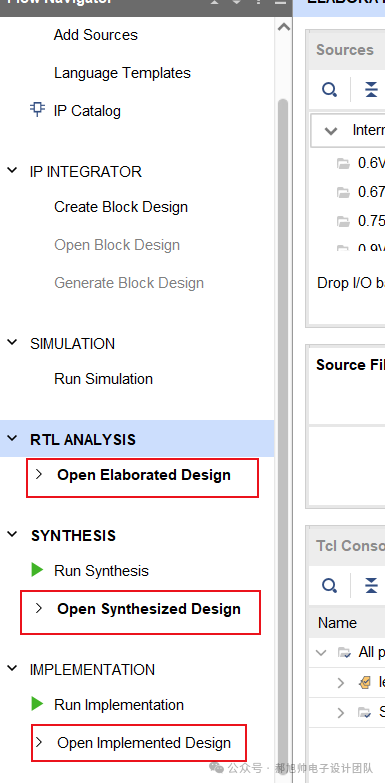The image size is (385, 783).
Task: Click Add Sources in Flow Navigator
Action: click(x=96, y=35)
